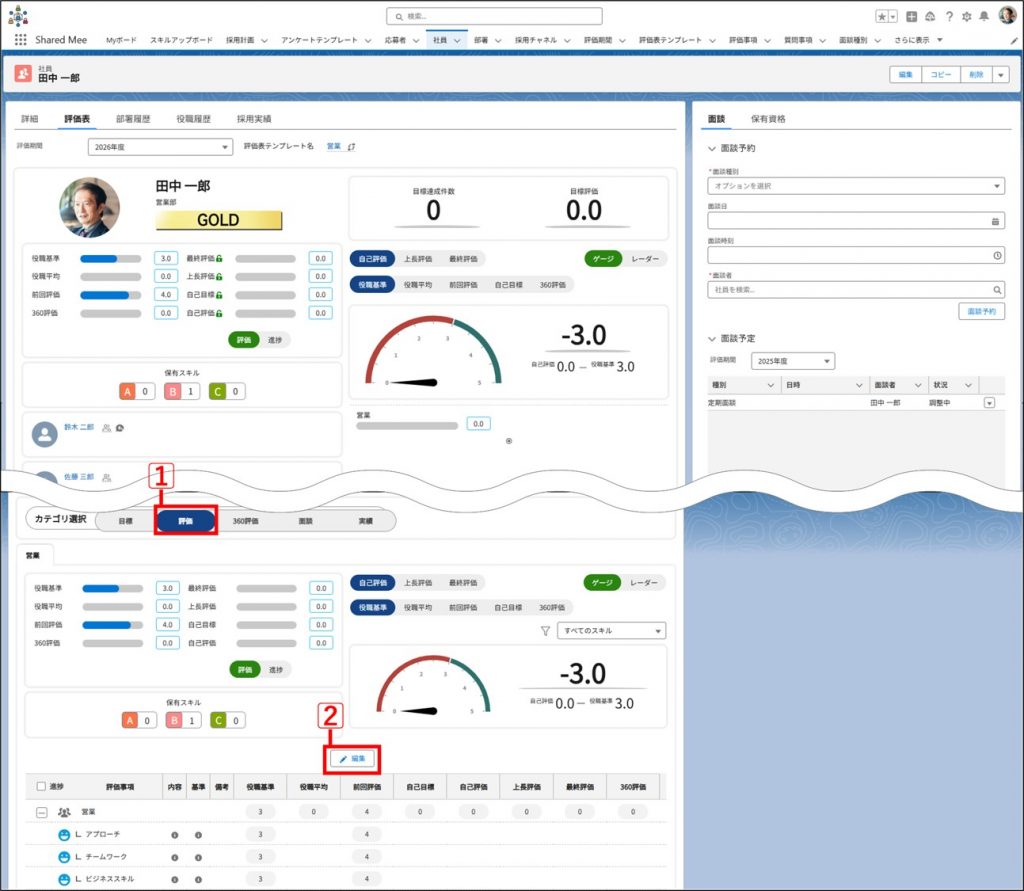This screenshot has height=891, width=1024.
Task: Click the pencil 編集 button above the table
Action: [x=354, y=759]
